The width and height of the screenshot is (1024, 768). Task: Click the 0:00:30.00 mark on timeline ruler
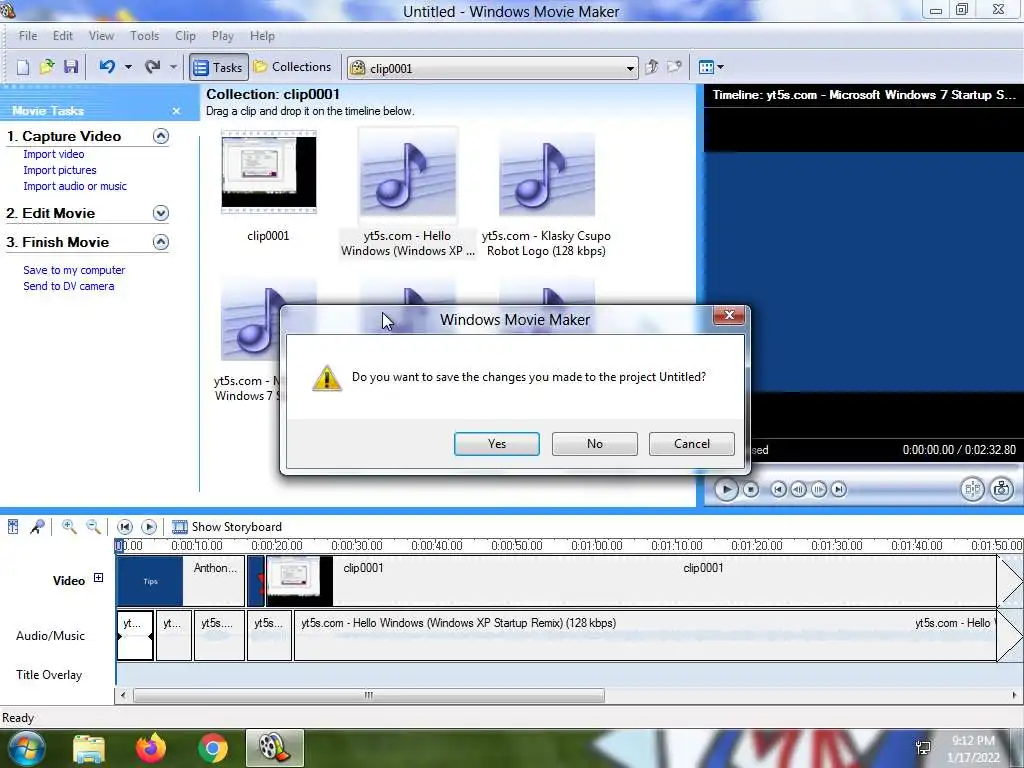[357, 545]
